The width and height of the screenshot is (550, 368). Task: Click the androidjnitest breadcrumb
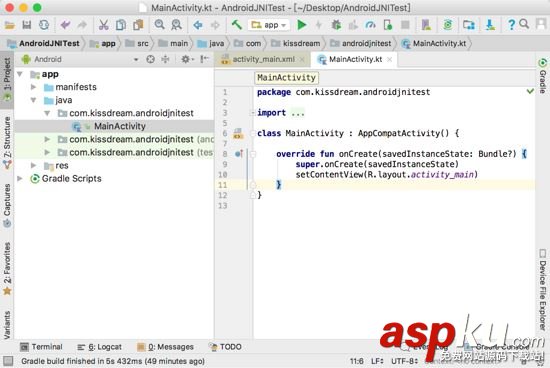pyautogui.click(x=361, y=44)
